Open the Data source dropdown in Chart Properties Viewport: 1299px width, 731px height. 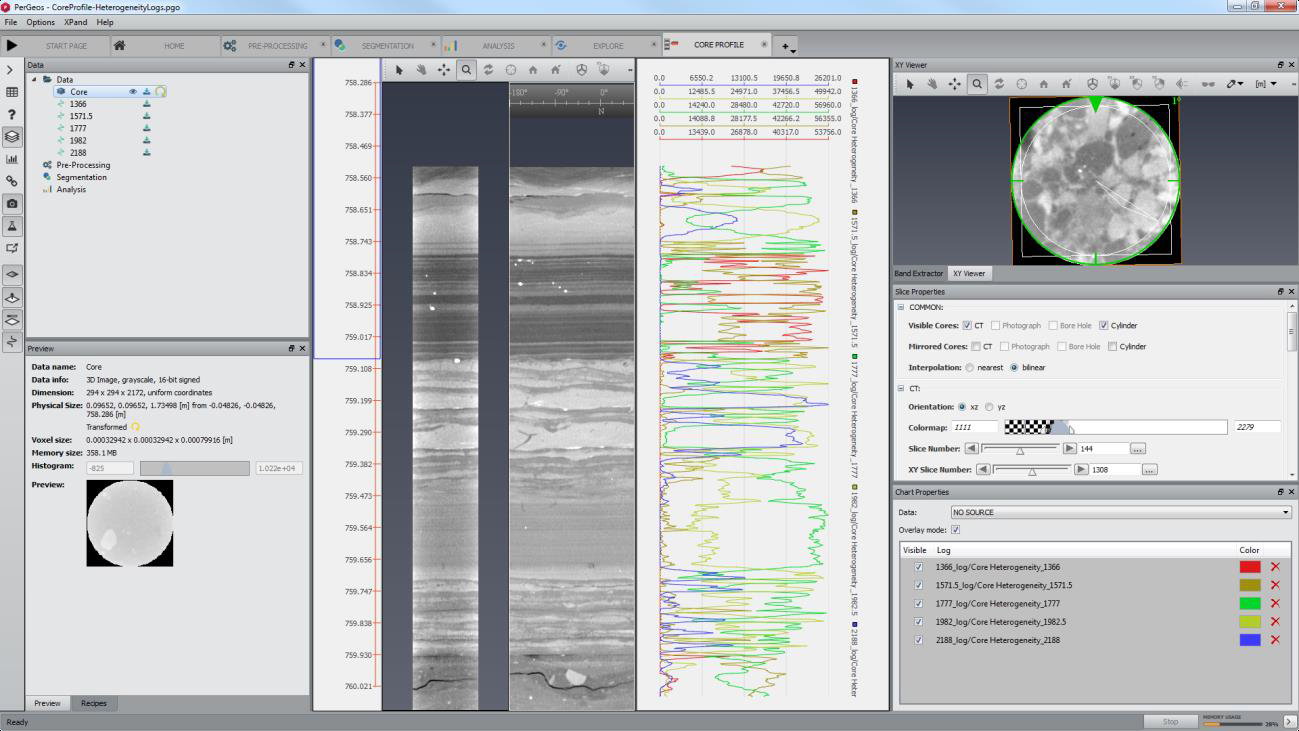[x=1120, y=512]
